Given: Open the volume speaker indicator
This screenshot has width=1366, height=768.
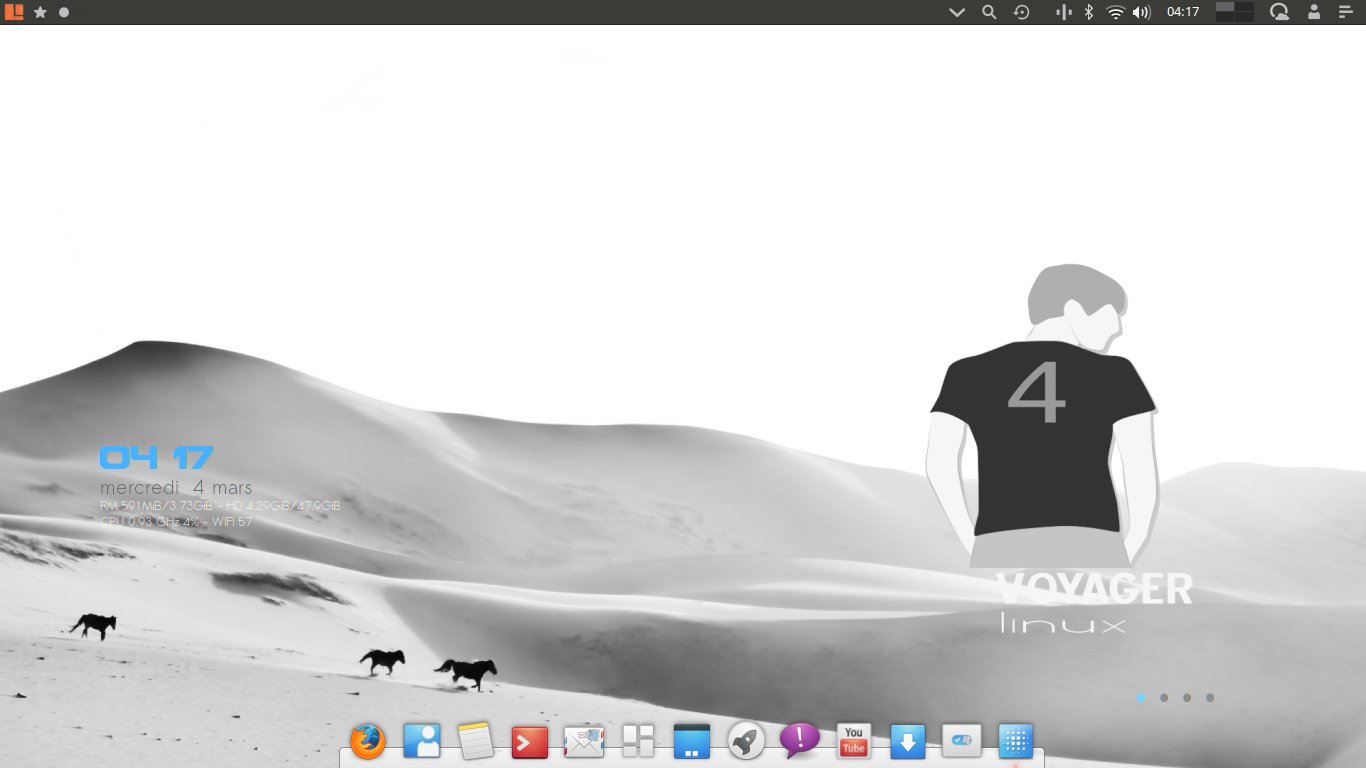Looking at the screenshot, I should [x=1142, y=12].
